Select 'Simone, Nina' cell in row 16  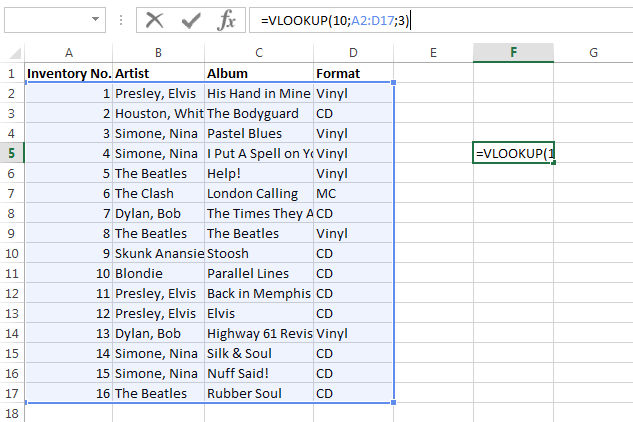tap(158, 374)
